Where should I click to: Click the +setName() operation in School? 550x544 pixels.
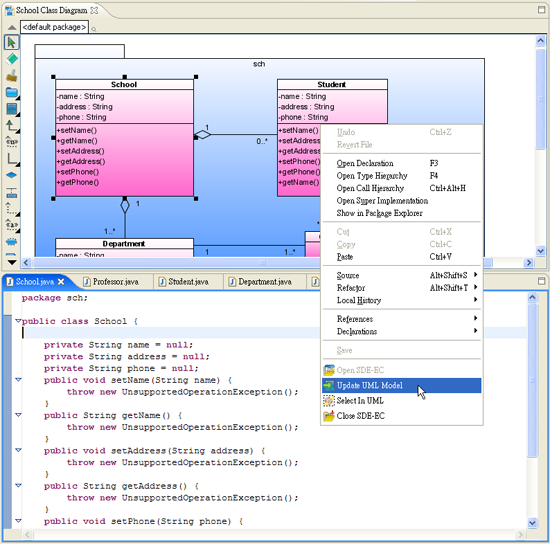pos(77,130)
